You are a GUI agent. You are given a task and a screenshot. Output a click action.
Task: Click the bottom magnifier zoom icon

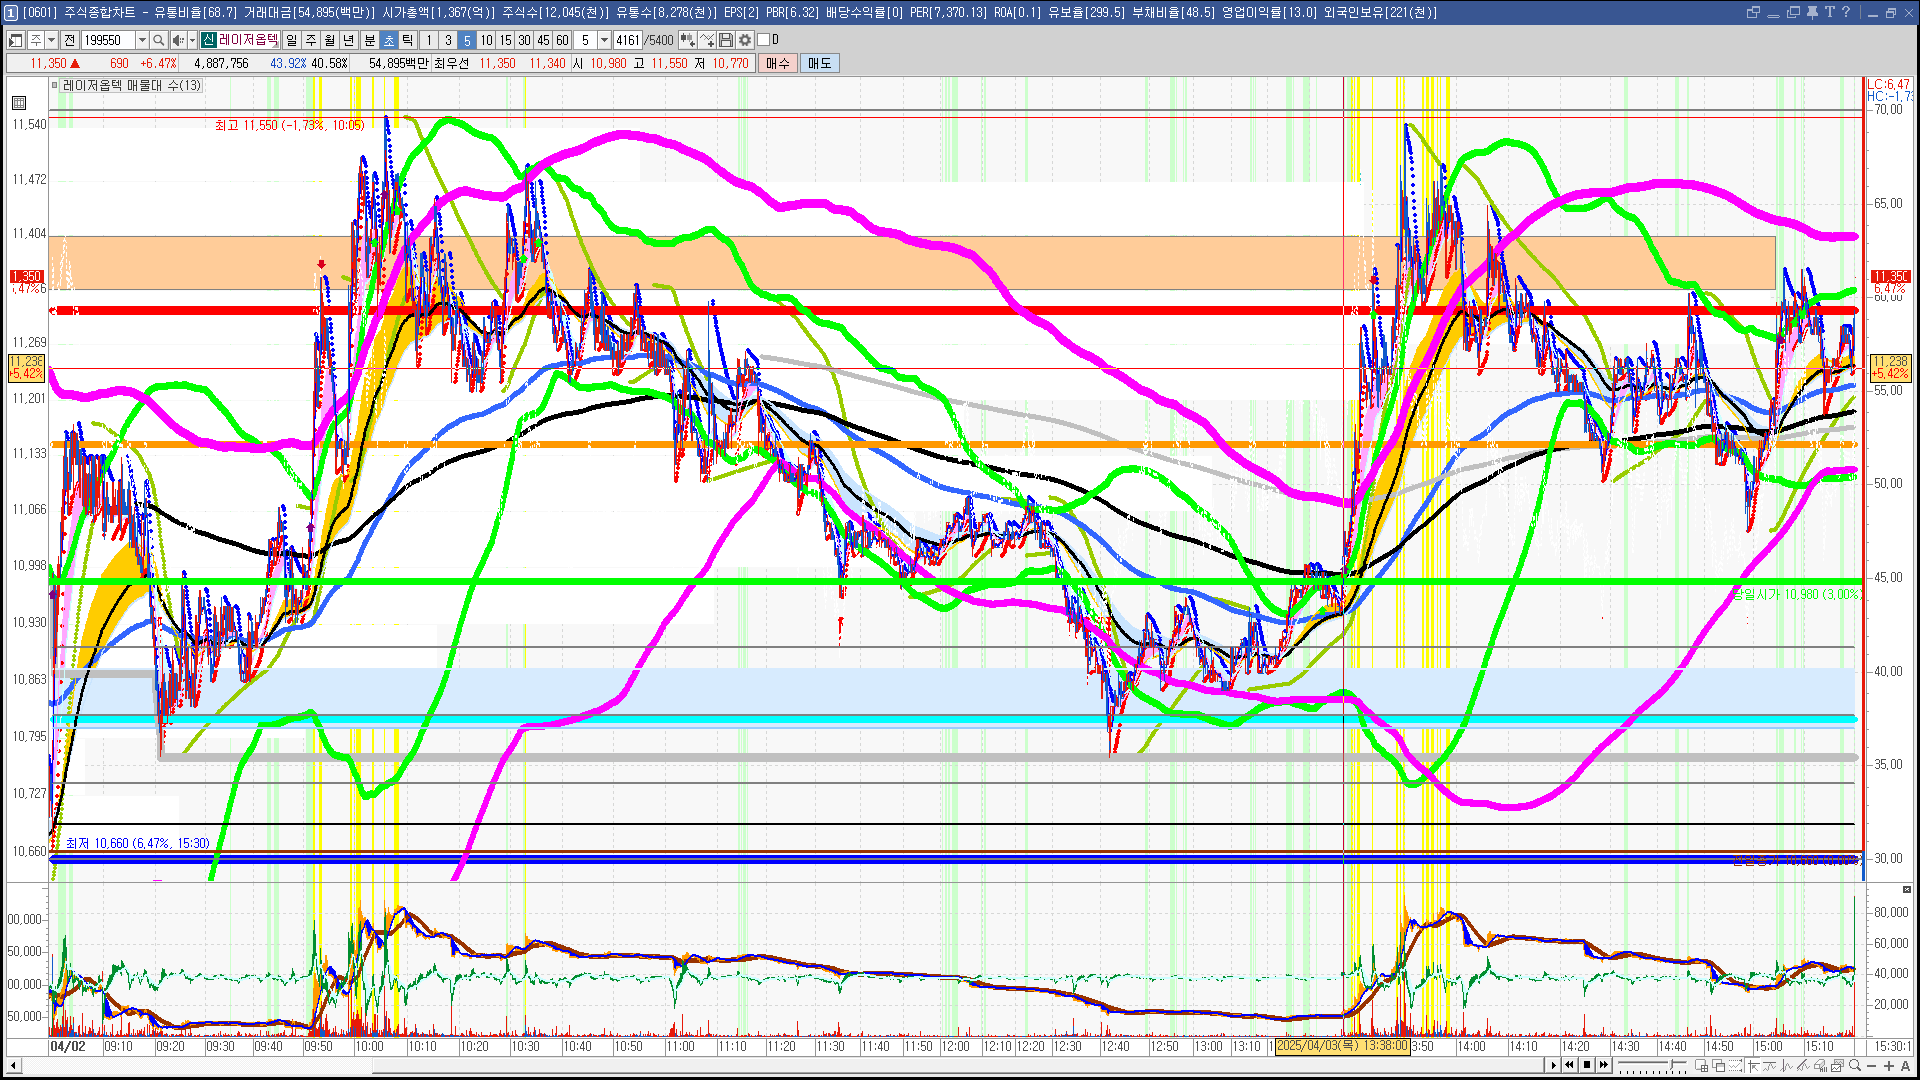[1854, 1065]
